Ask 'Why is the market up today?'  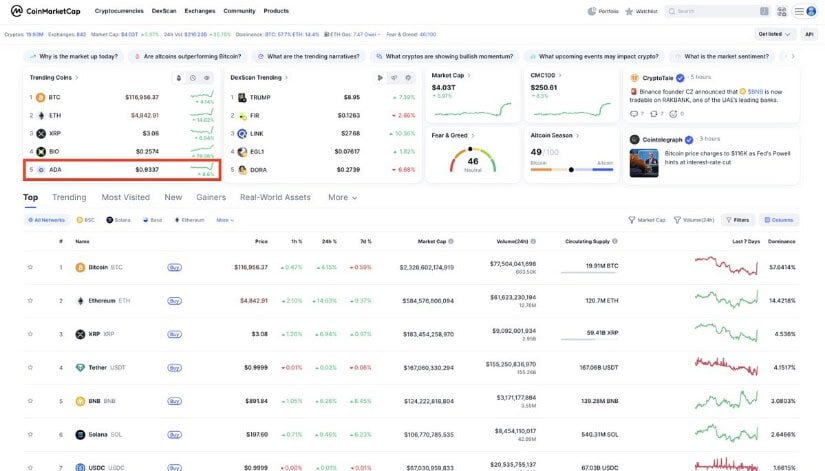(x=74, y=56)
